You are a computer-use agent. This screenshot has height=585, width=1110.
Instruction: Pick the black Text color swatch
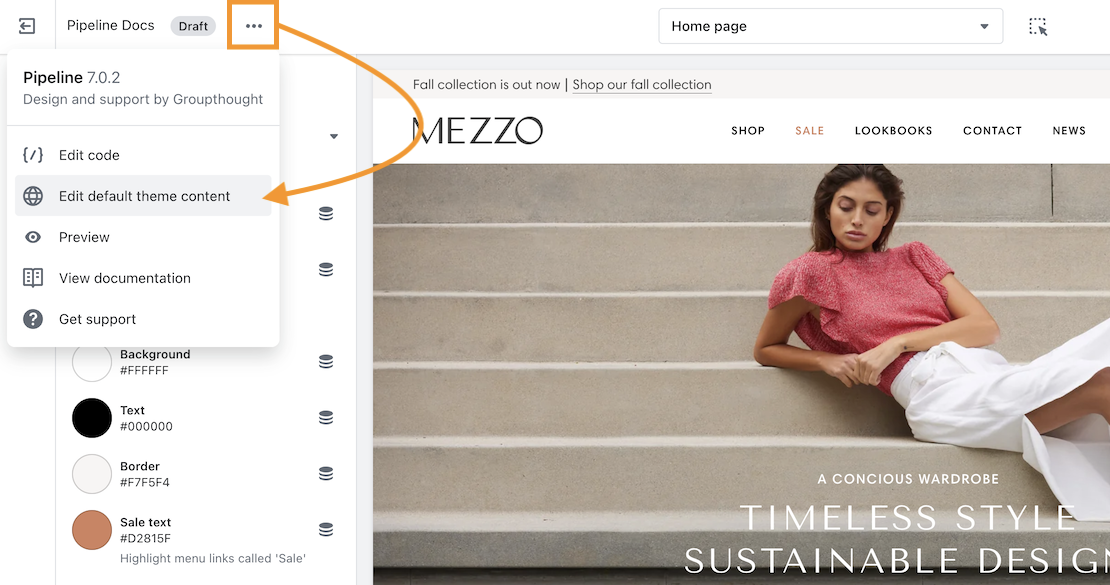[92, 418]
